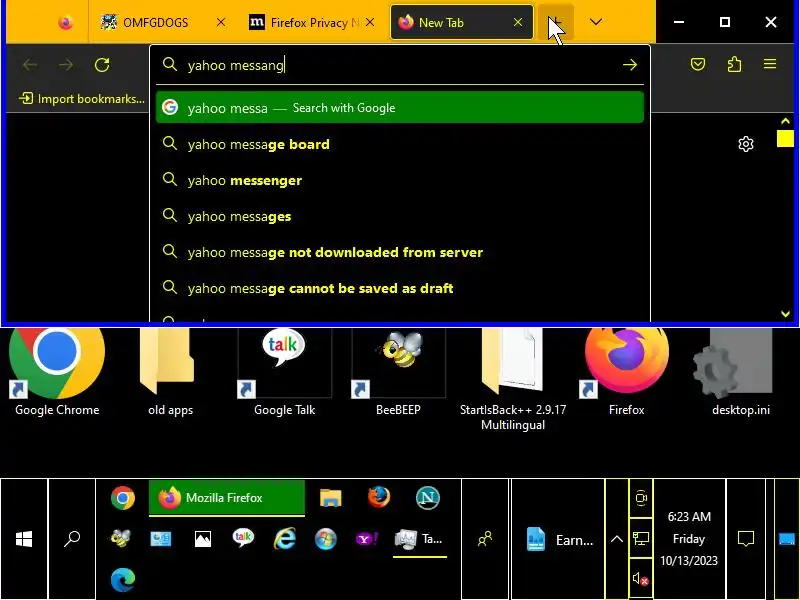Choose 'yahoo message not downloaded from server'
The width and height of the screenshot is (800, 600).
click(400, 253)
